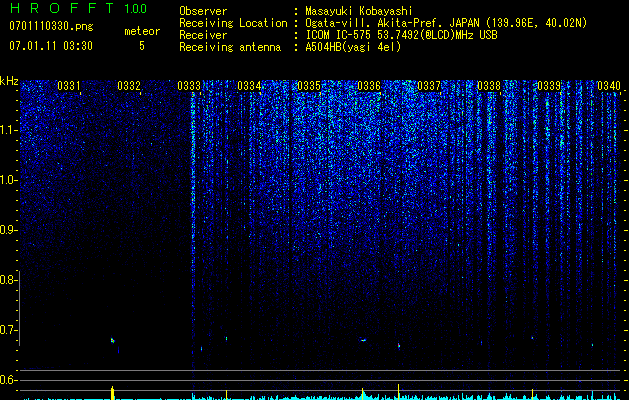
Task: Click the 0332 time marker
Action: click(129, 85)
